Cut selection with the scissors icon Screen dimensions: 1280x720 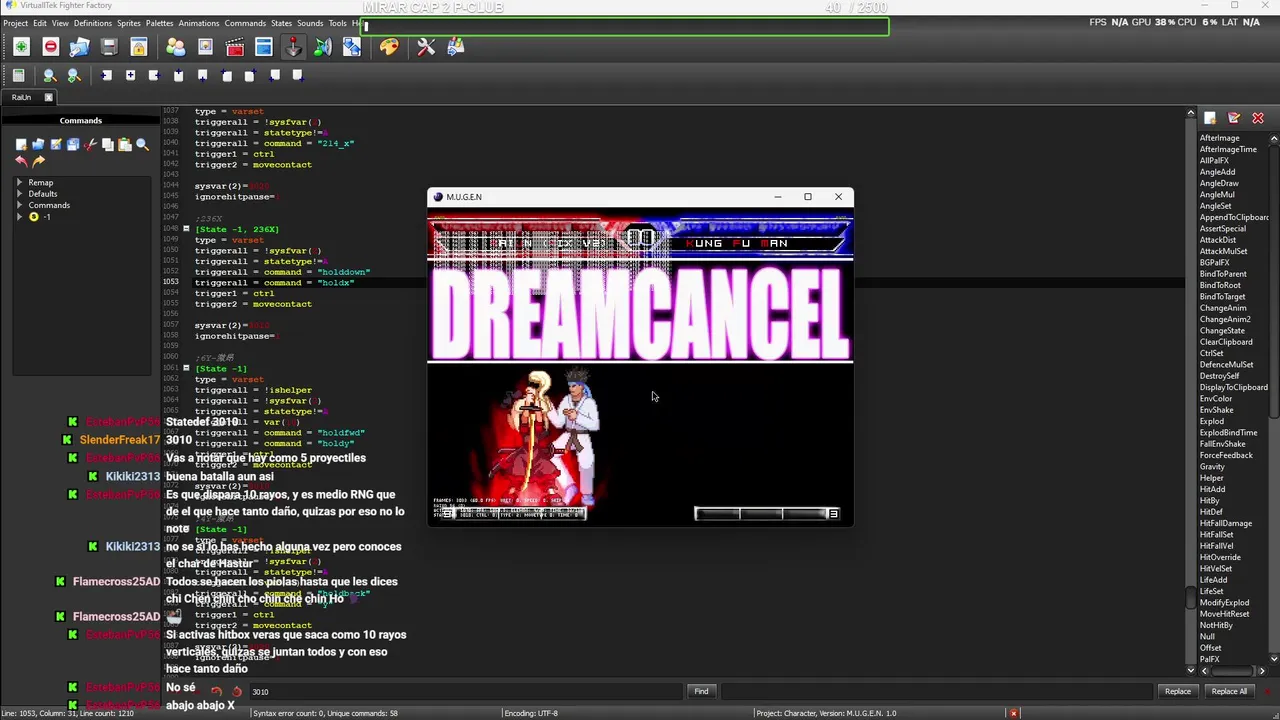tap(90, 145)
